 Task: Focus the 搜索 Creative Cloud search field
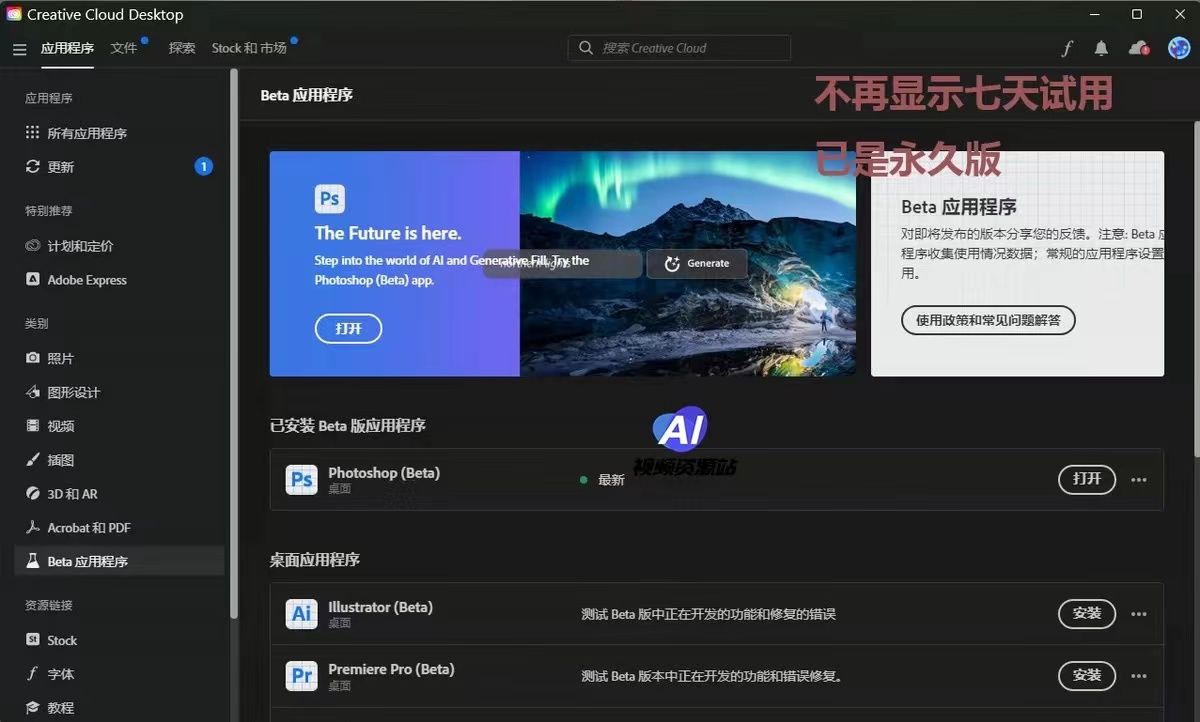[x=680, y=48]
